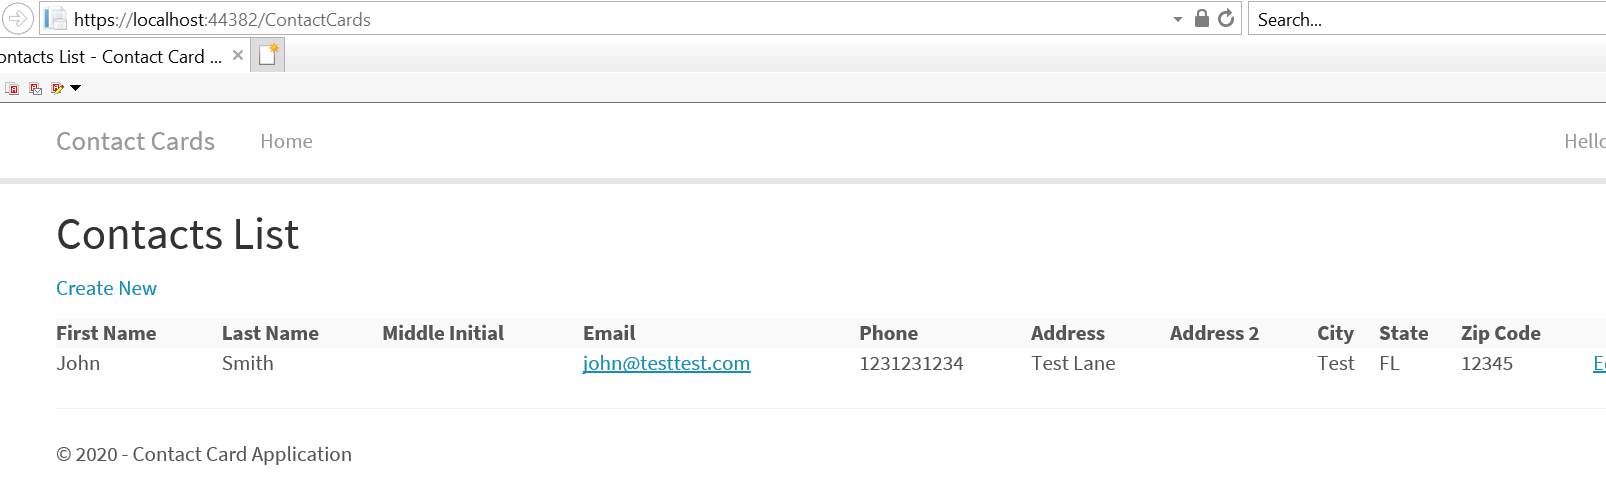Open the john@testtest.com email link

(x=667, y=364)
